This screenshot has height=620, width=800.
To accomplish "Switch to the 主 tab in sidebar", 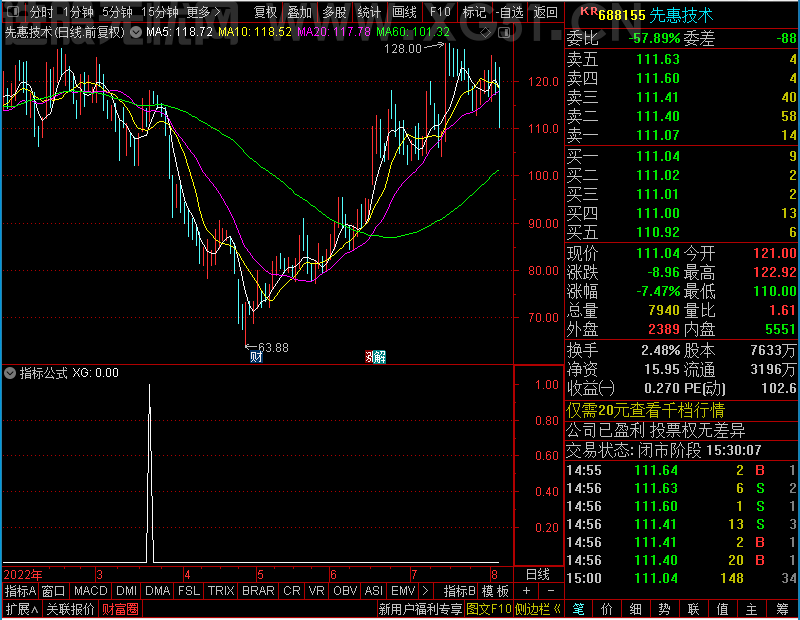I will 751,609.
